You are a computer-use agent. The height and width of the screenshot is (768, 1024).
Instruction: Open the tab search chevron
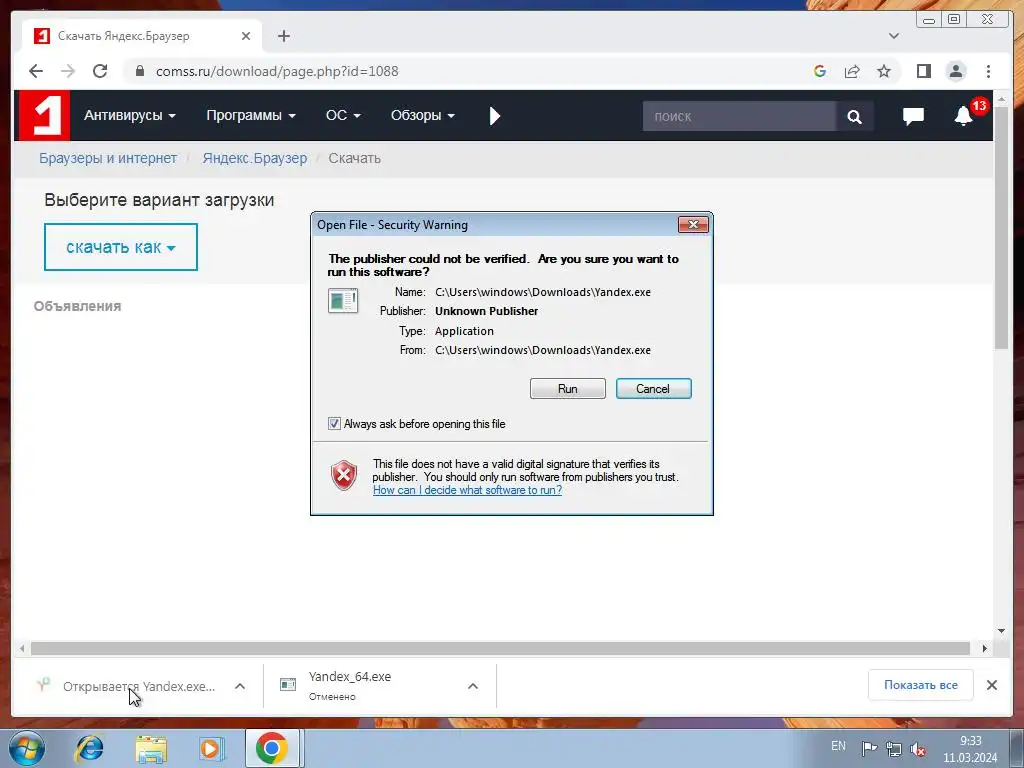coord(894,36)
